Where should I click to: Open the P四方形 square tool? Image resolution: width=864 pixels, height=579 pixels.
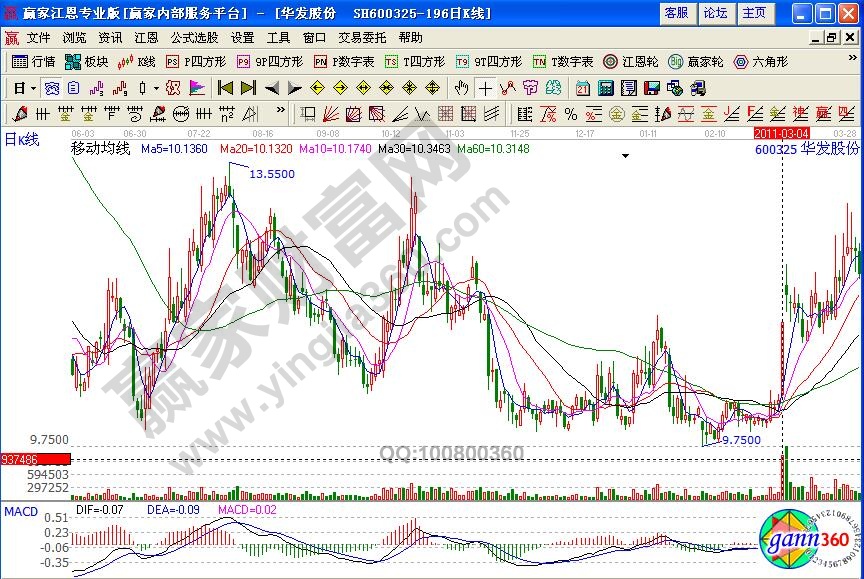coord(196,62)
